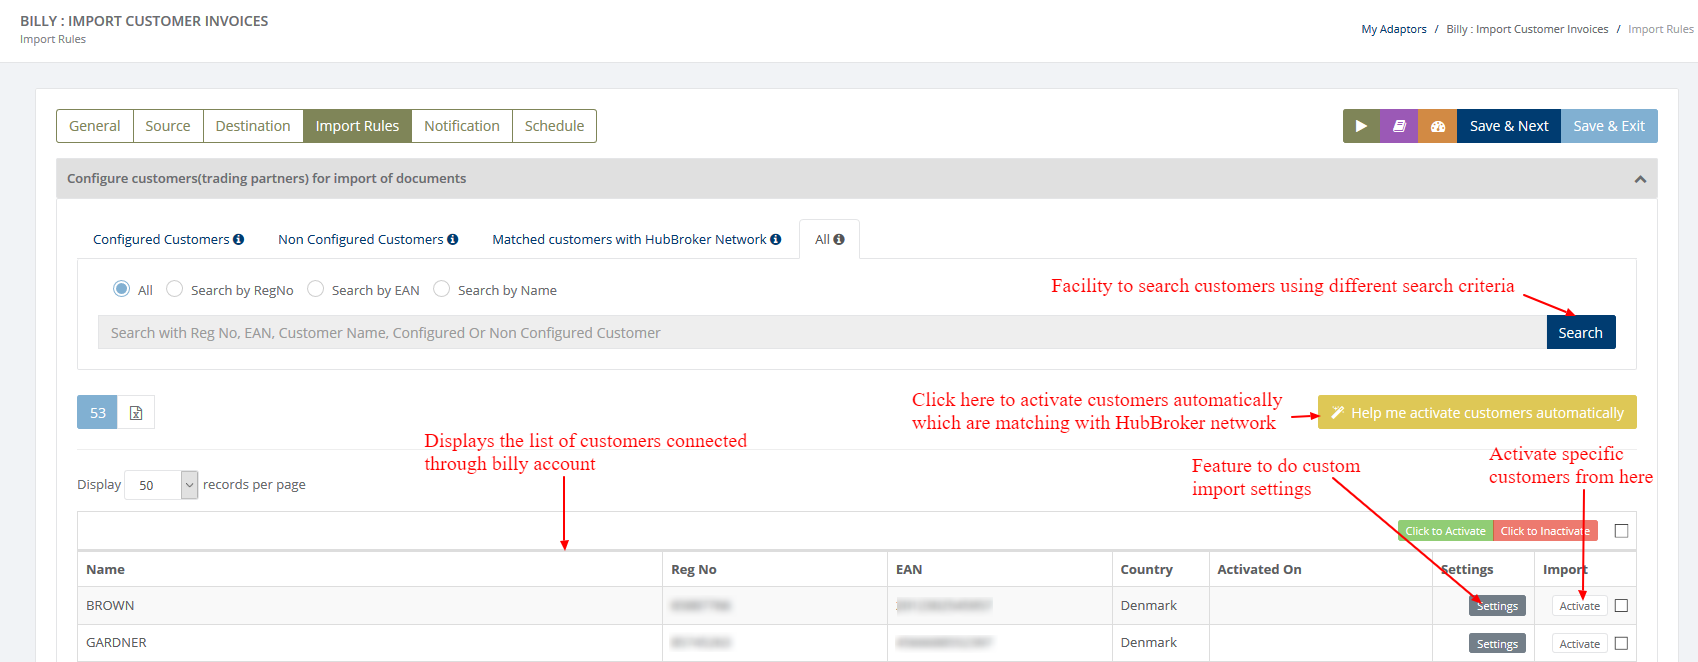Image resolution: width=1698 pixels, height=662 pixels.
Task: Open the Non Configured Customers sub-tab
Action: pyautogui.click(x=368, y=239)
